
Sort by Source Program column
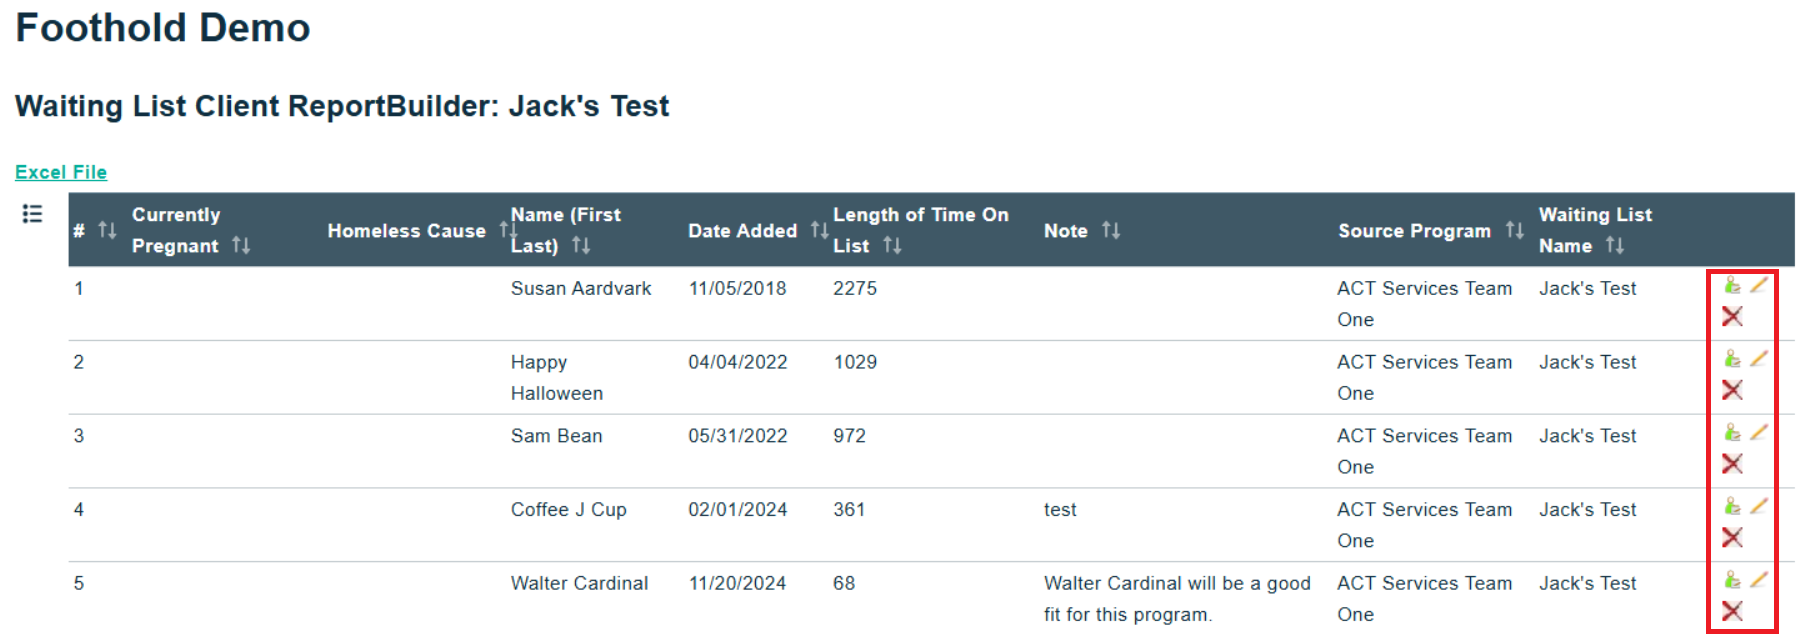[1514, 231]
